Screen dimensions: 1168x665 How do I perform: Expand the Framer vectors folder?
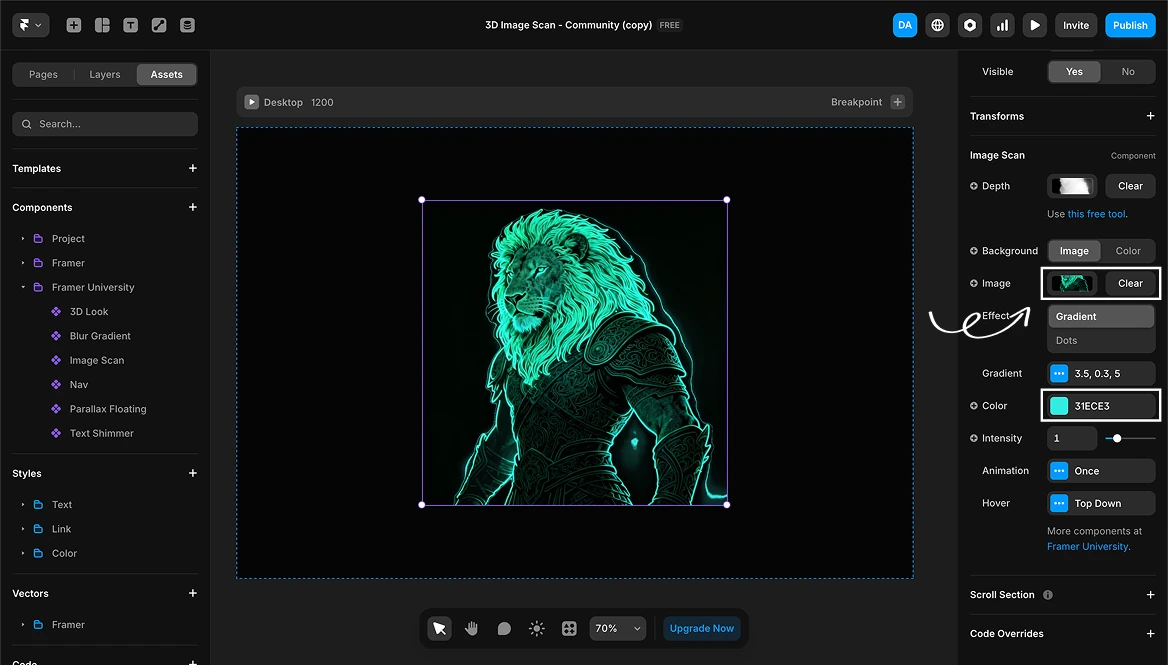pyautogui.click(x=23, y=625)
